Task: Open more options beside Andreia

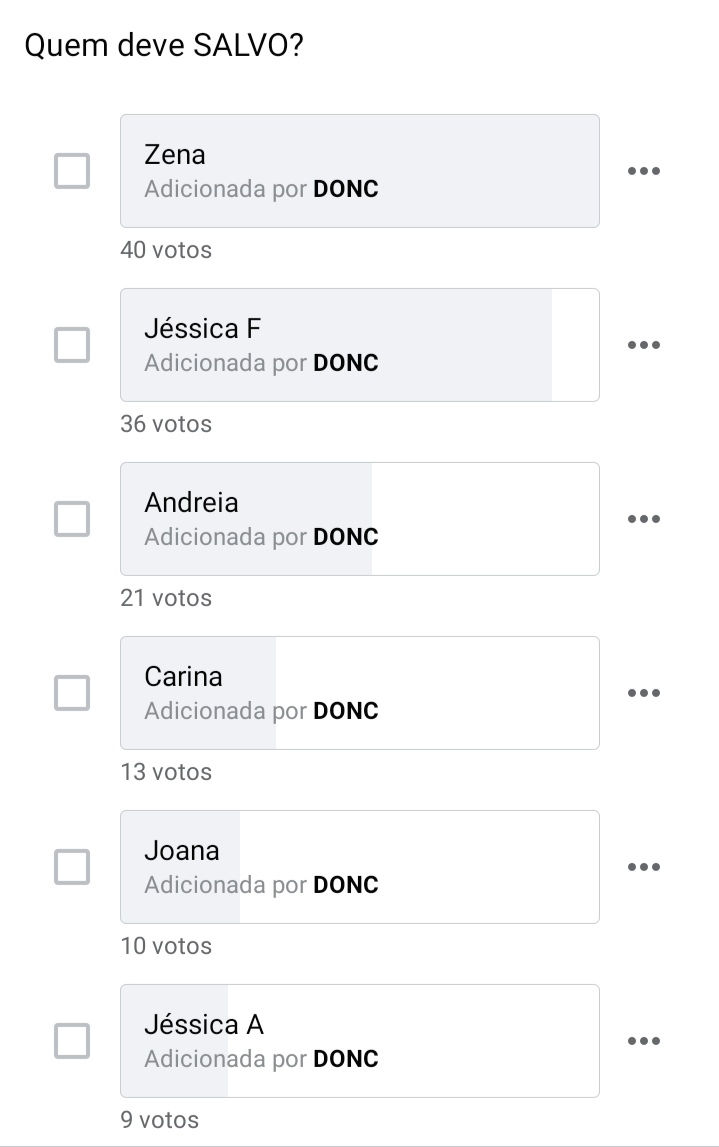Action: pyautogui.click(x=643, y=519)
